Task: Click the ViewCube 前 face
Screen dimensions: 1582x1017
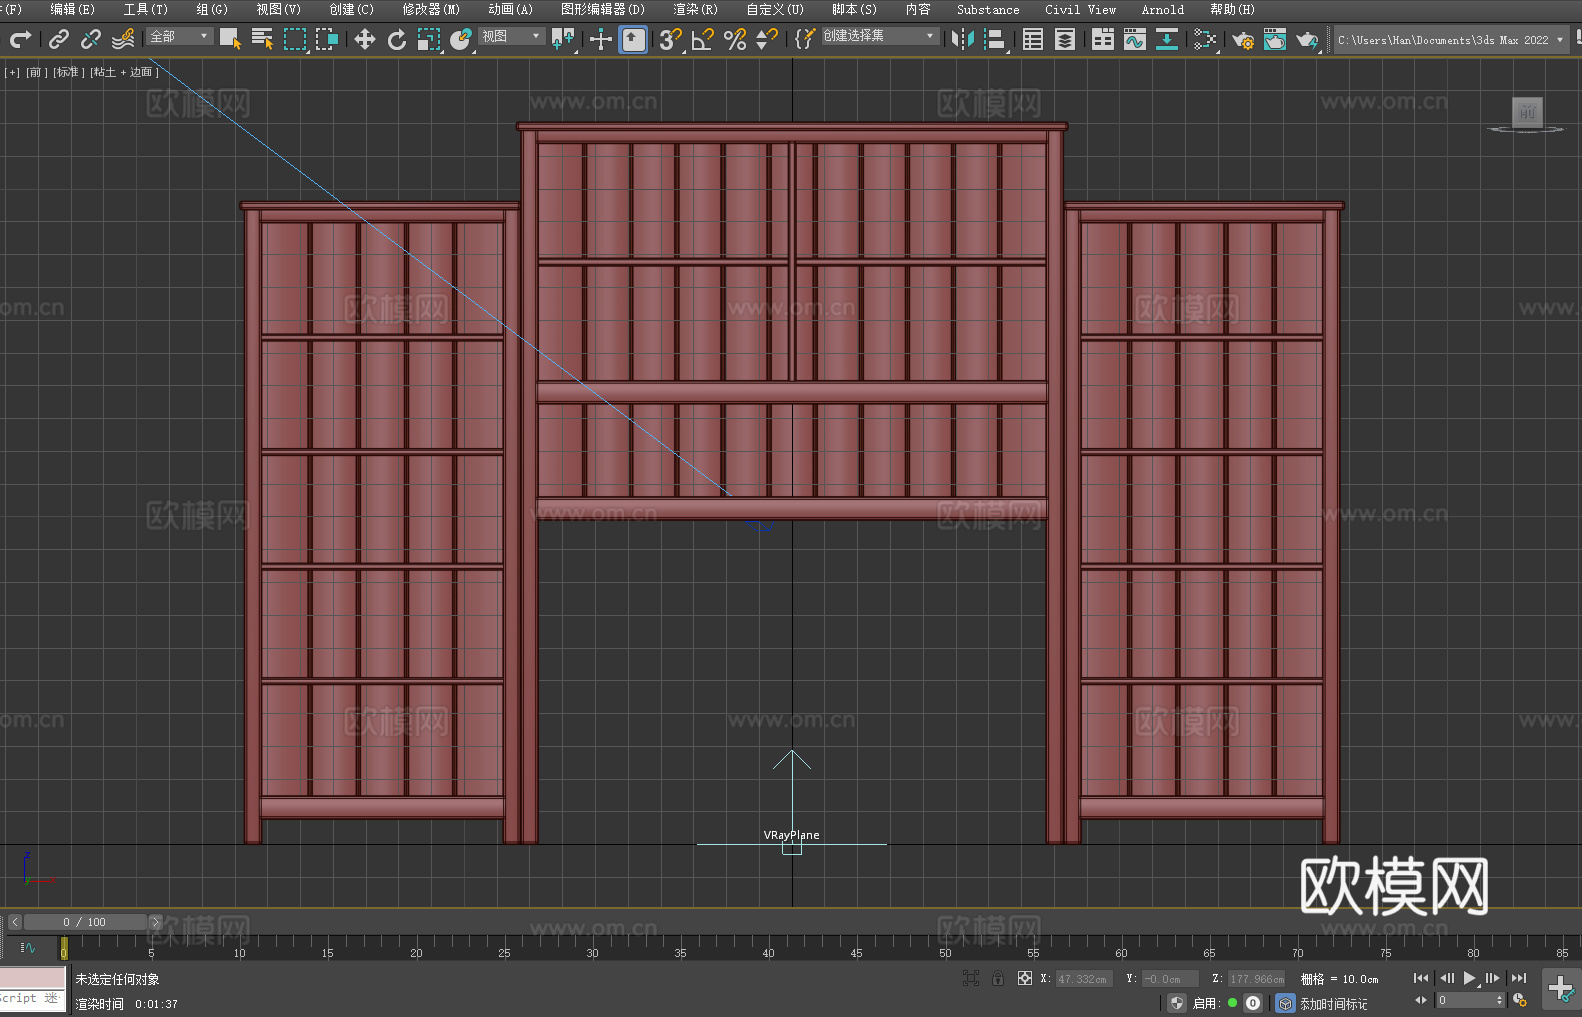Action: point(1527,111)
